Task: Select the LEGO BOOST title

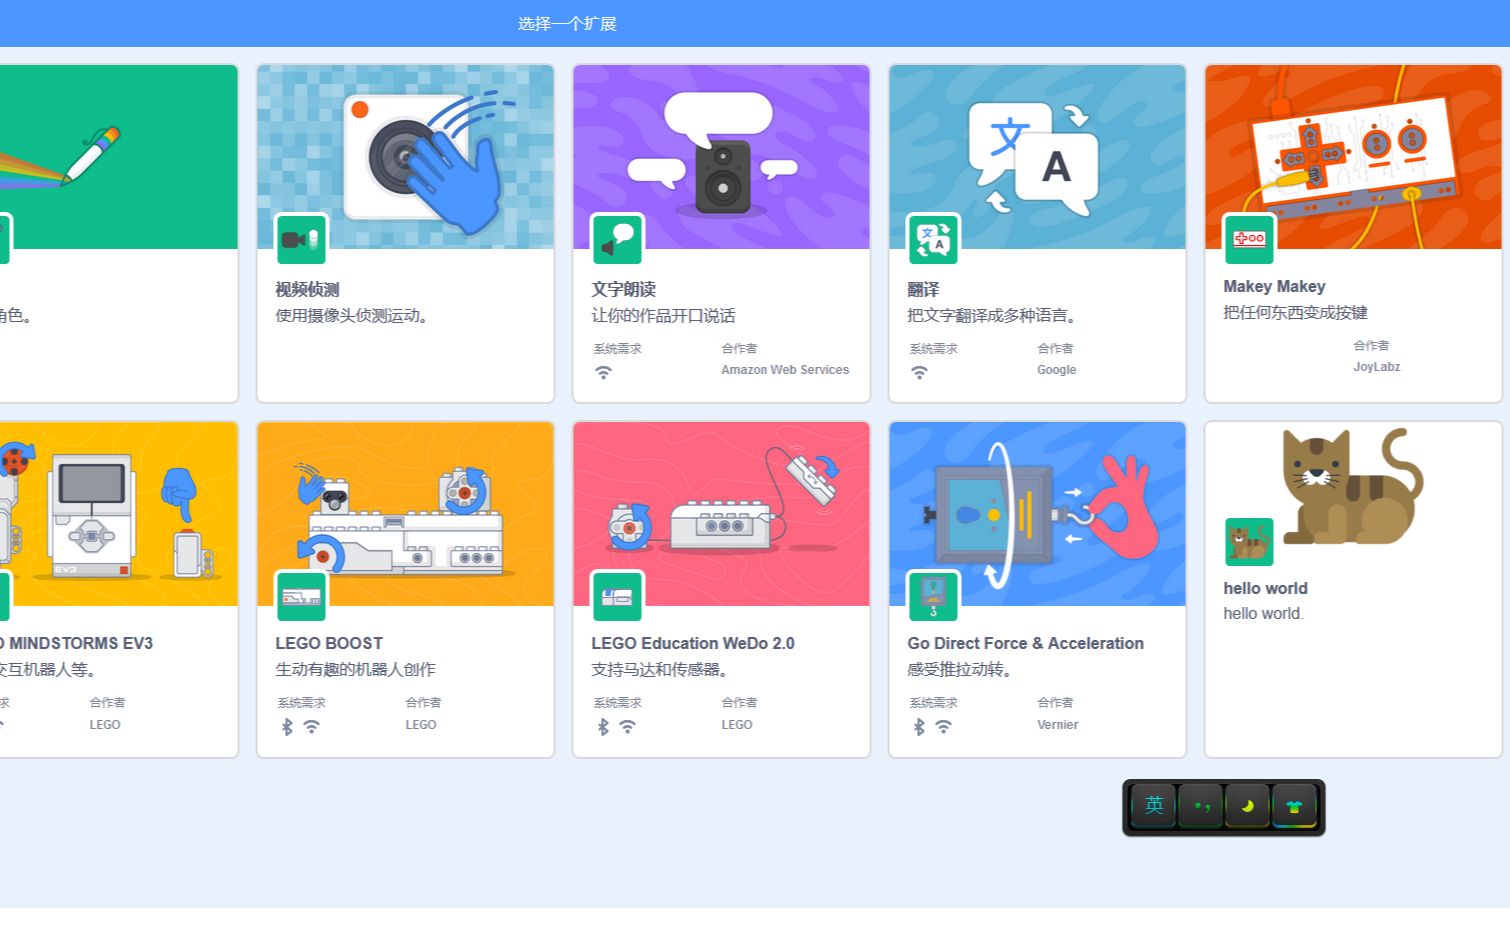Action: [x=329, y=643]
